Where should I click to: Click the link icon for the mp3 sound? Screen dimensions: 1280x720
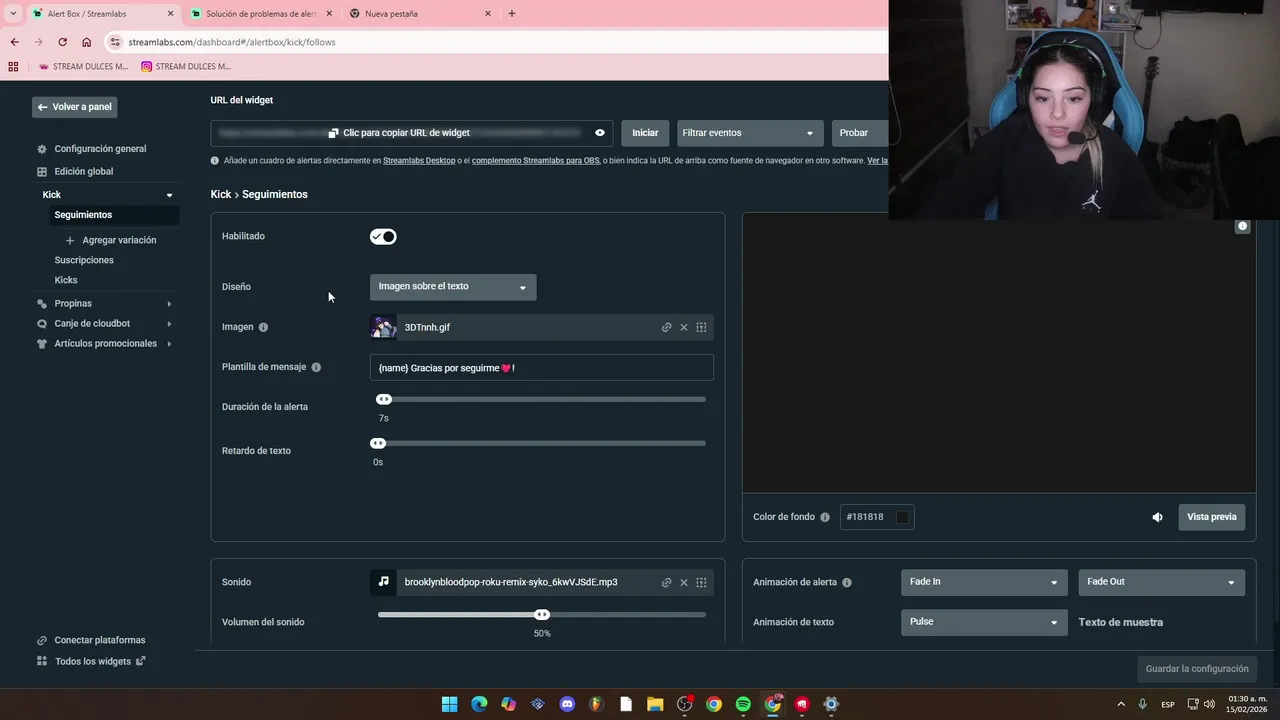pyautogui.click(x=666, y=582)
